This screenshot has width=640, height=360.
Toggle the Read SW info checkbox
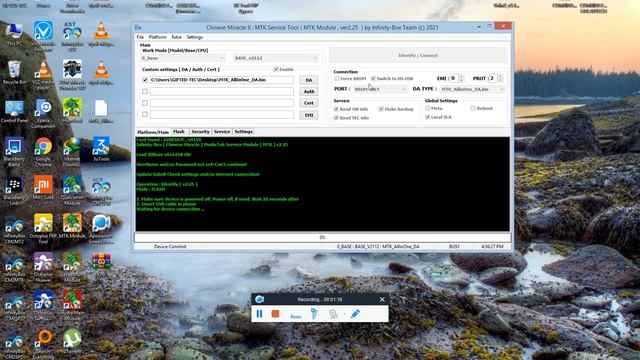click(x=336, y=109)
